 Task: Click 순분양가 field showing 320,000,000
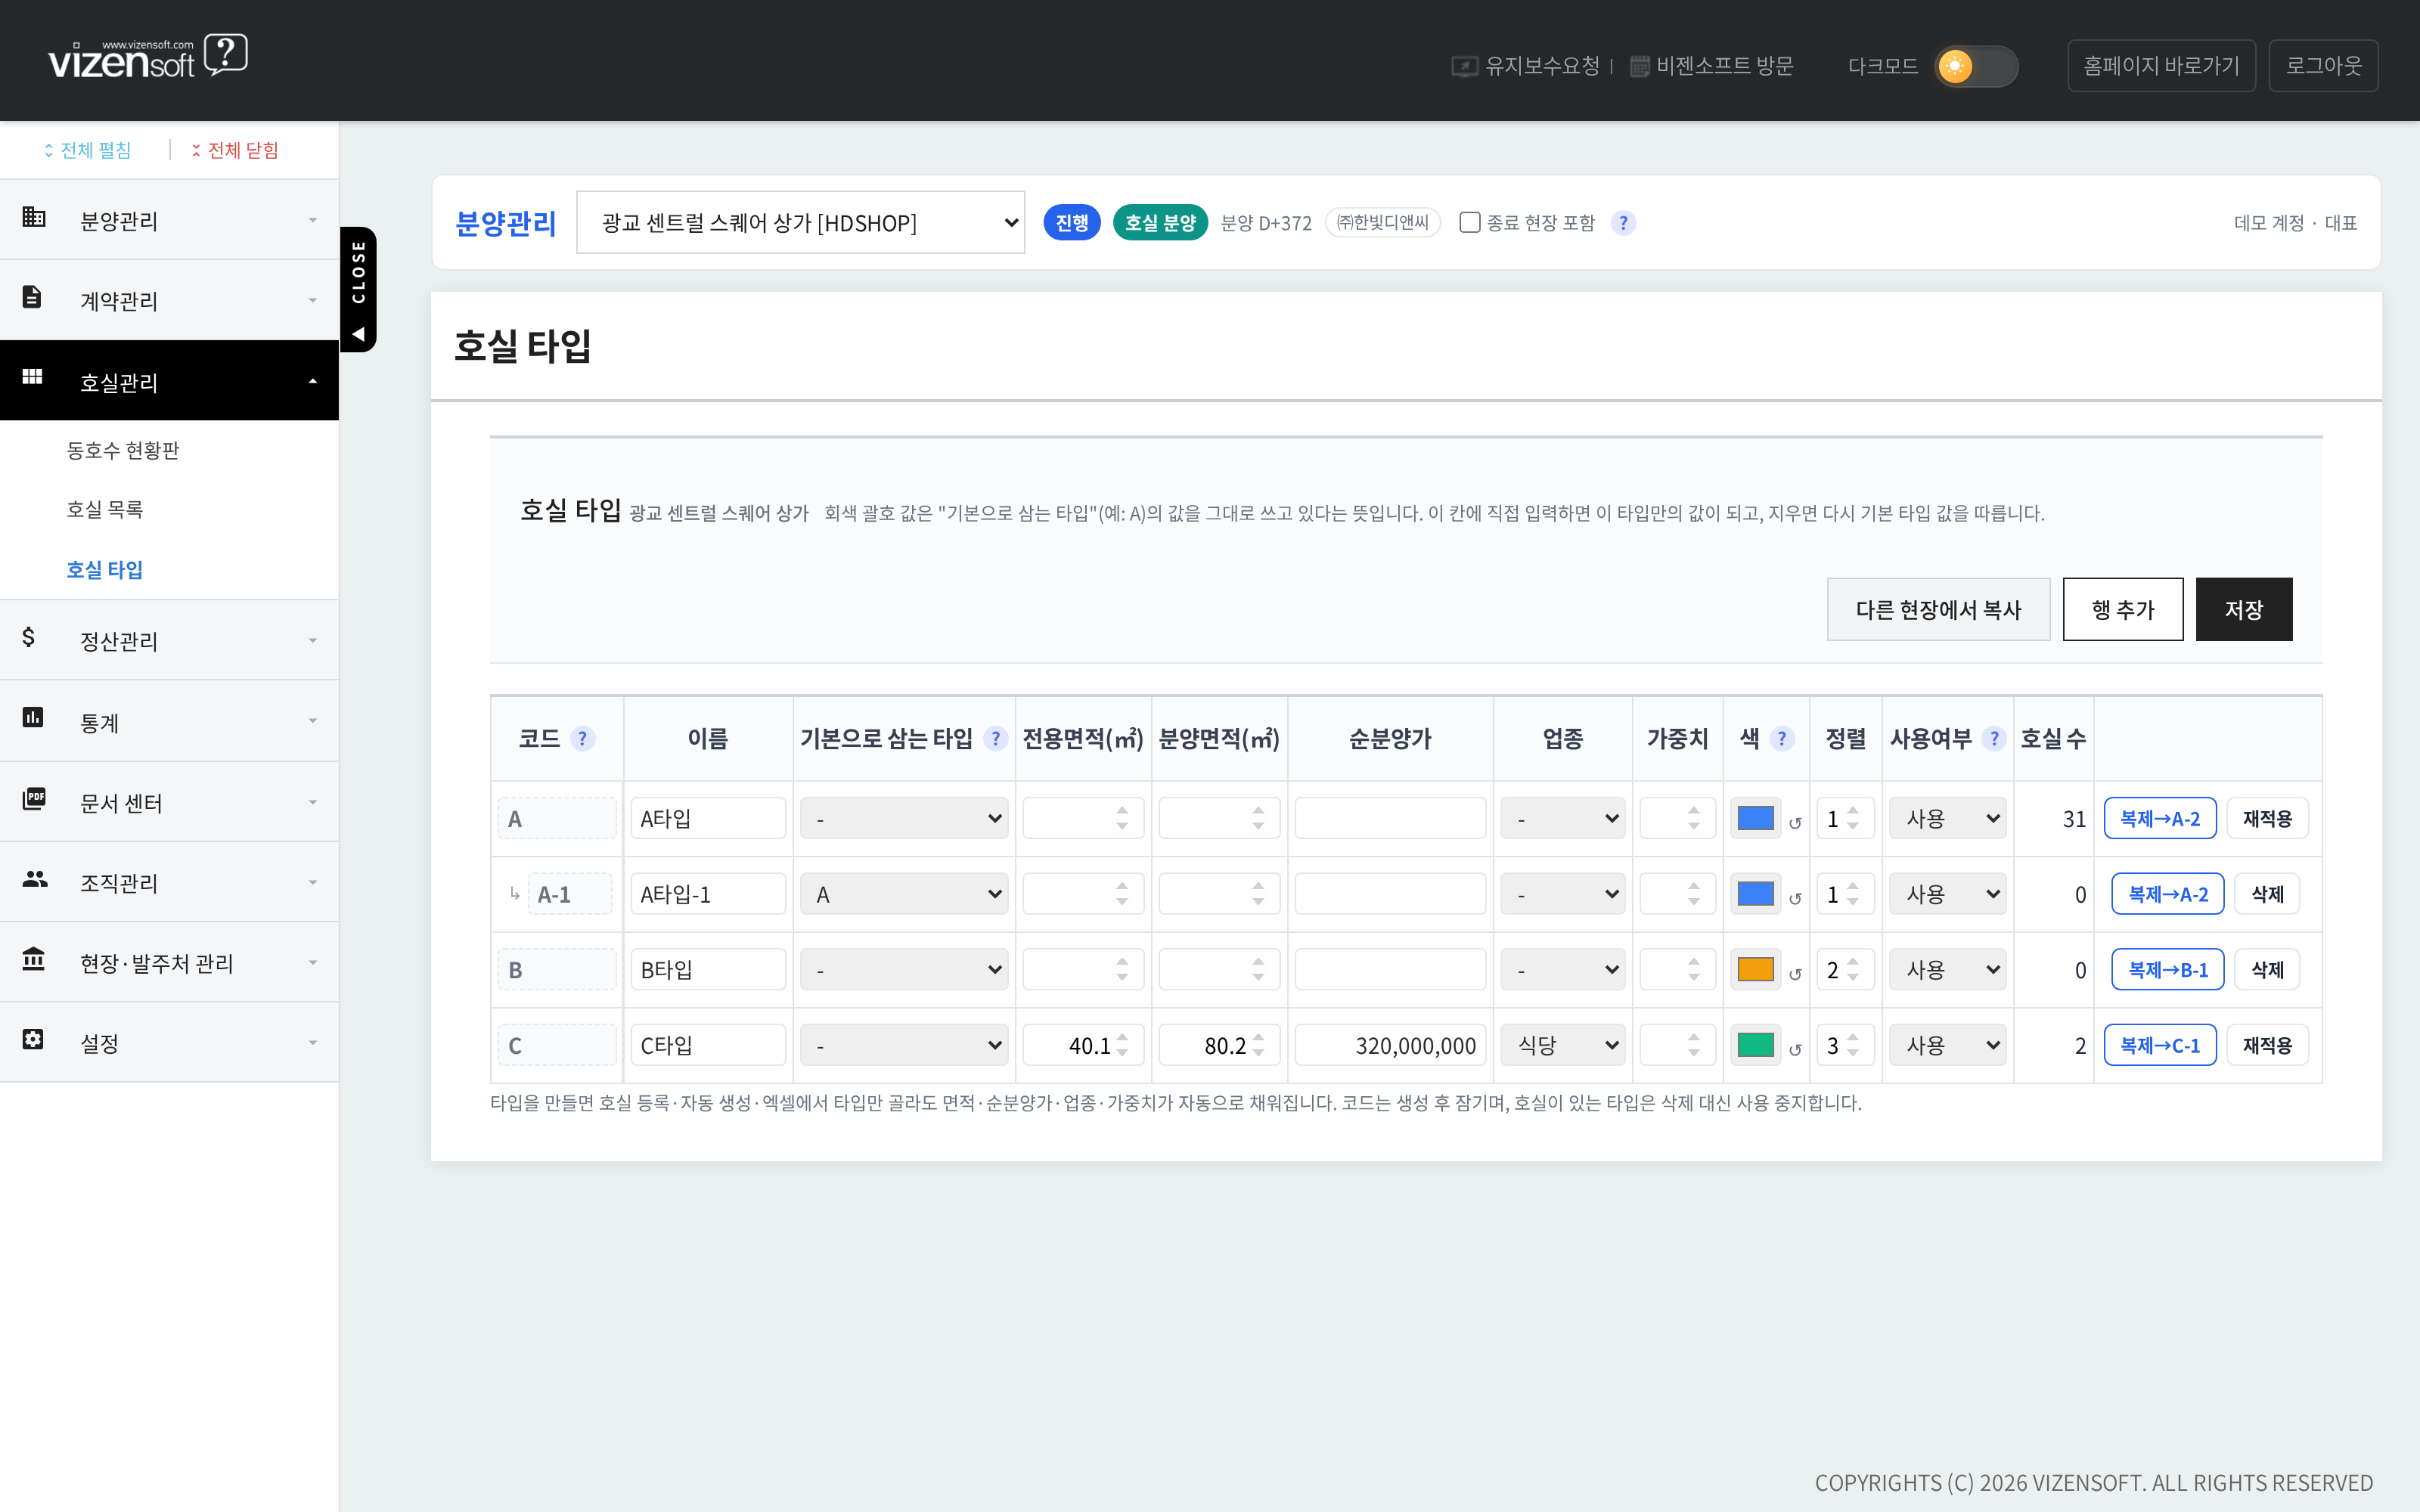click(1390, 1045)
